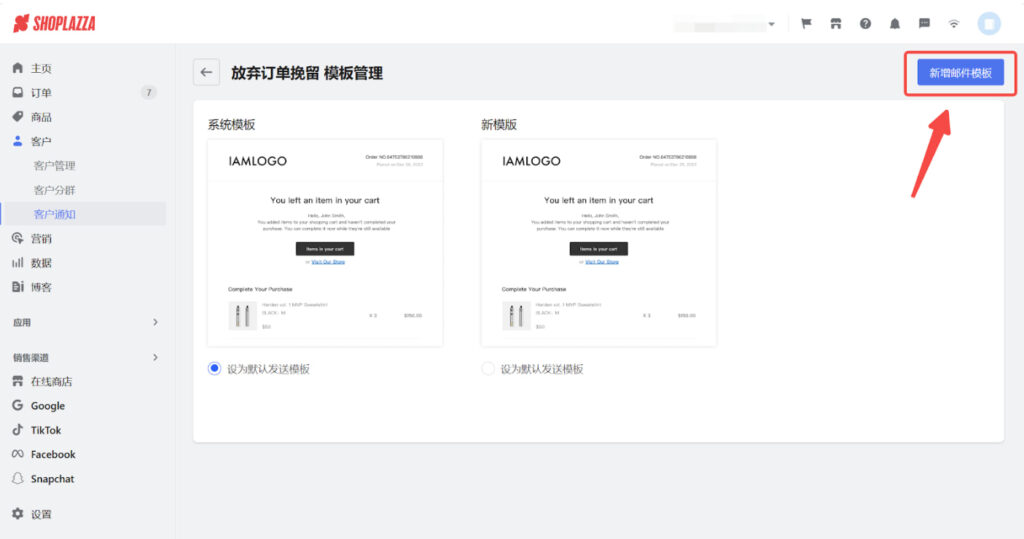
Task: Open the 新模版 email preview thumbnail
Action: 598,243
